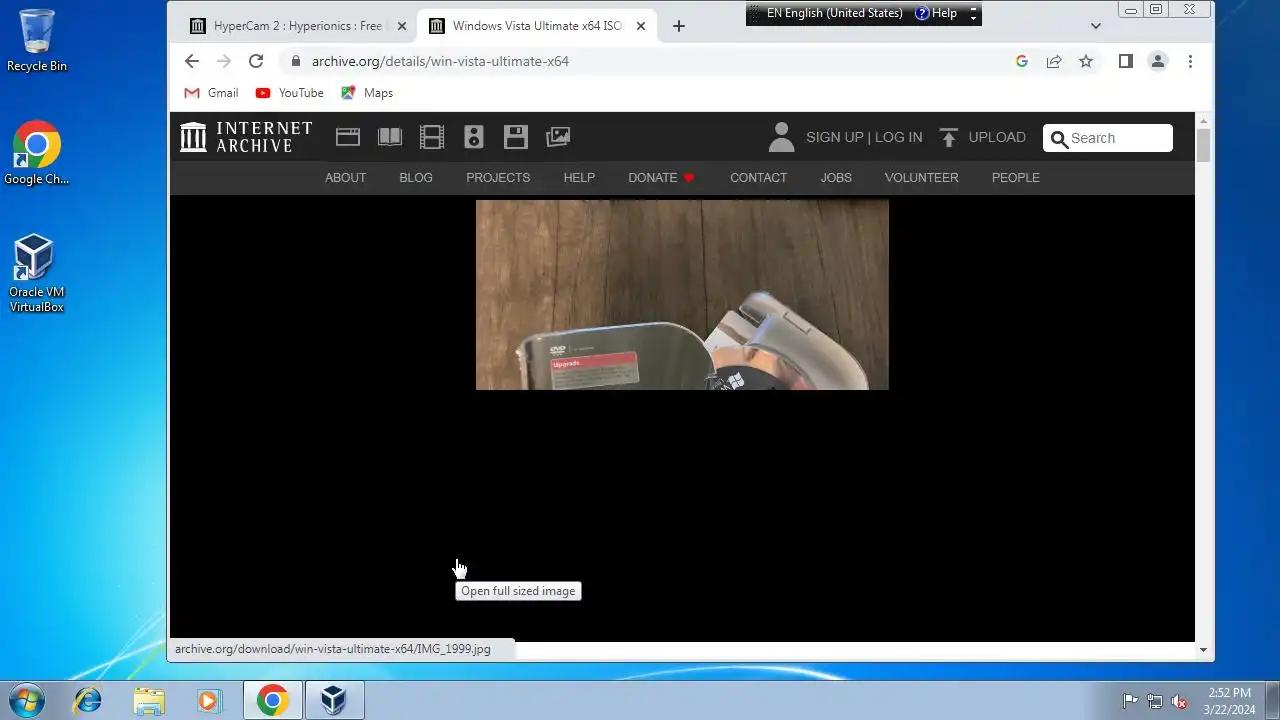Click the user avatar icon

coord(781,137)
